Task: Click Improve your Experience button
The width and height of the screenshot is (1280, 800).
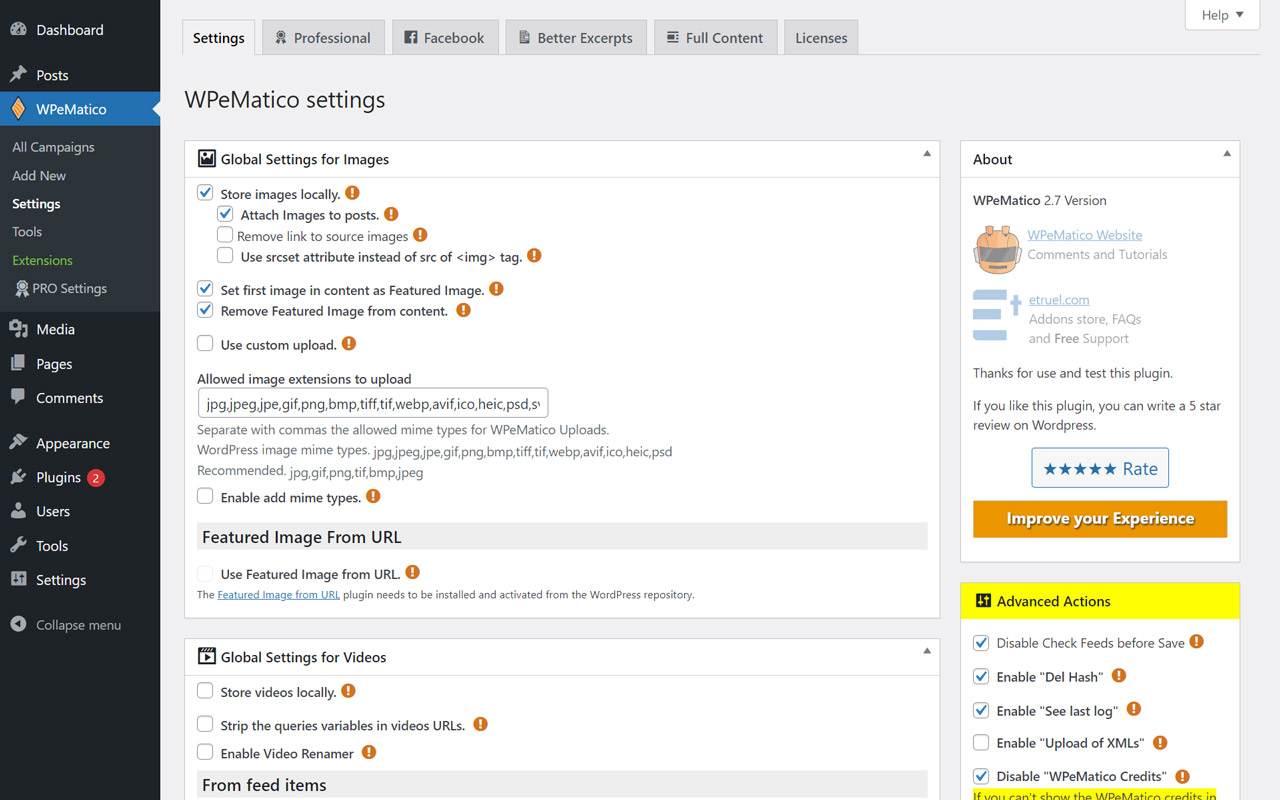Action: [x=1100, y=519]
